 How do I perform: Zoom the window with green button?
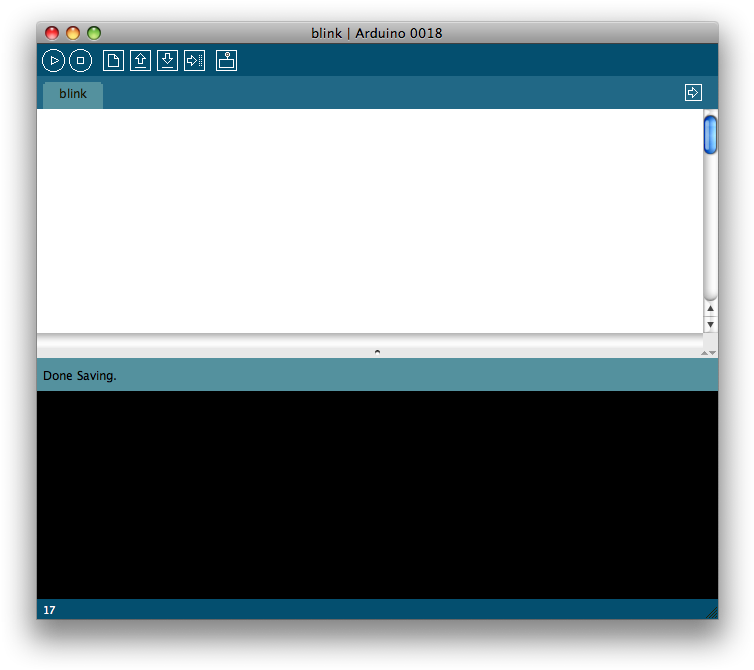point(94,33)
